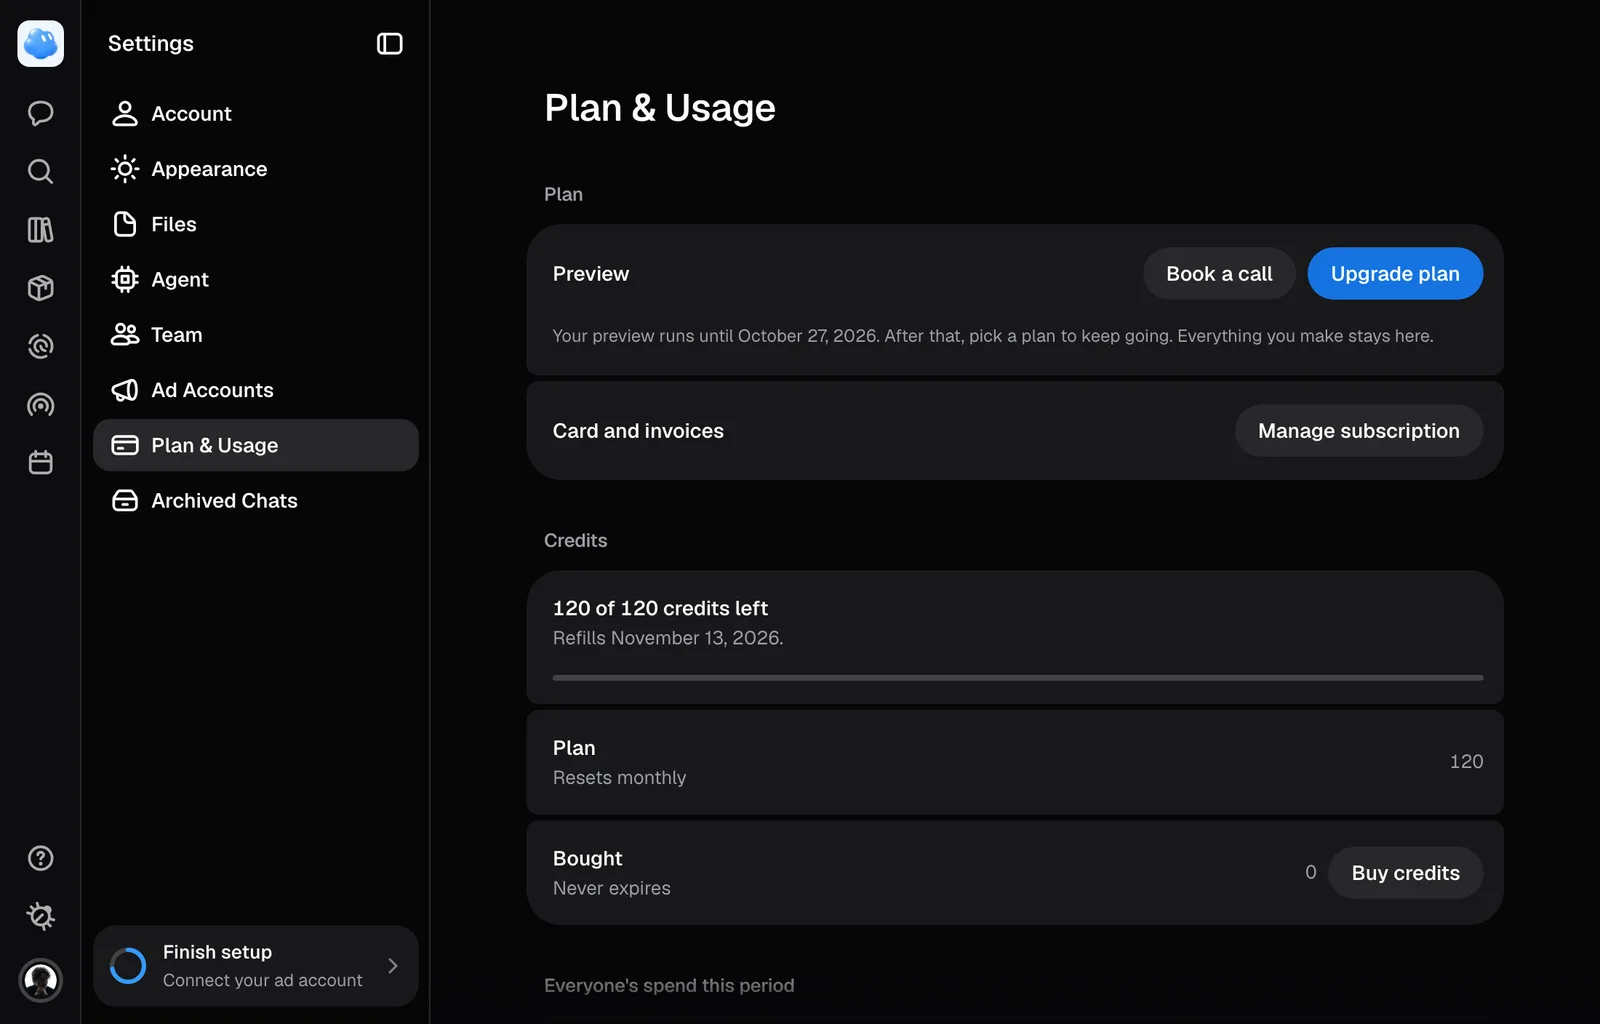The height and width of the screenshot is (1024, 1600).
Task: Collapse the settings sidebar panel icon
Action: pyautogui.click(x=389, y=44)
